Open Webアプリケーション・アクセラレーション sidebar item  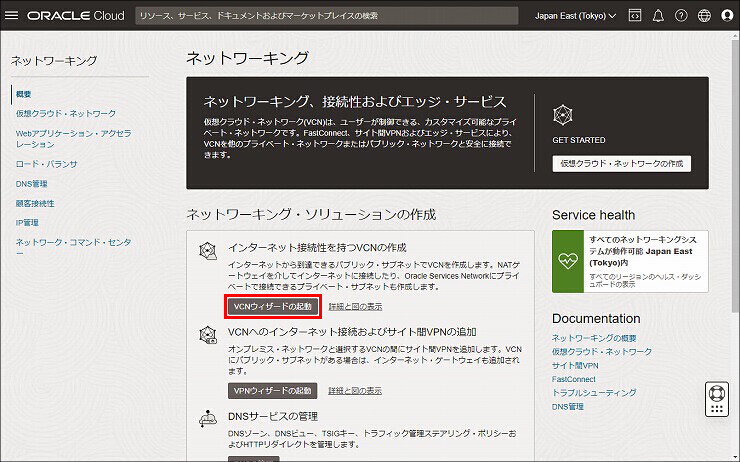[74, 139]
